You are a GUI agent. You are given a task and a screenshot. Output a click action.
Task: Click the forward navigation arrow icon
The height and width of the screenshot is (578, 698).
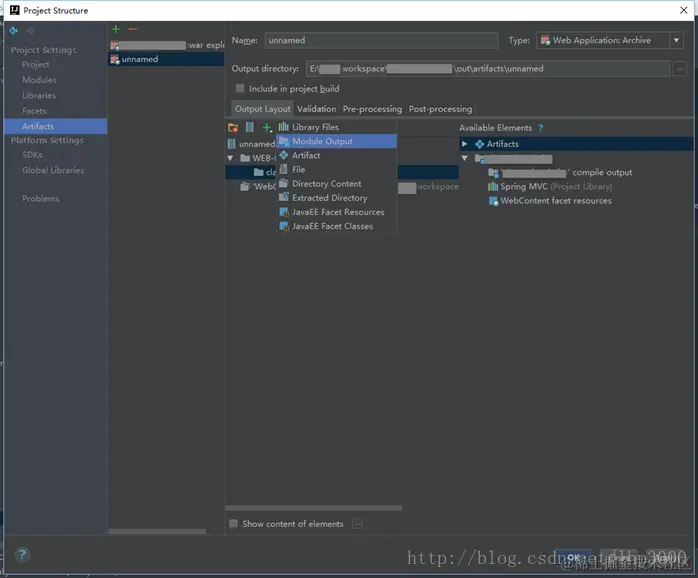click(x=30, y=31)
